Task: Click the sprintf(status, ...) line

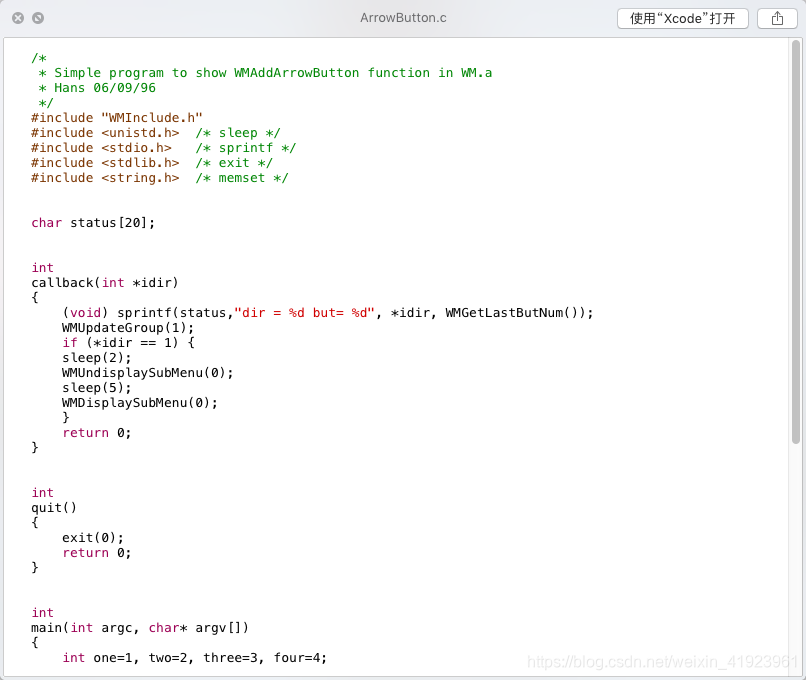Action: tap(327, 313)
